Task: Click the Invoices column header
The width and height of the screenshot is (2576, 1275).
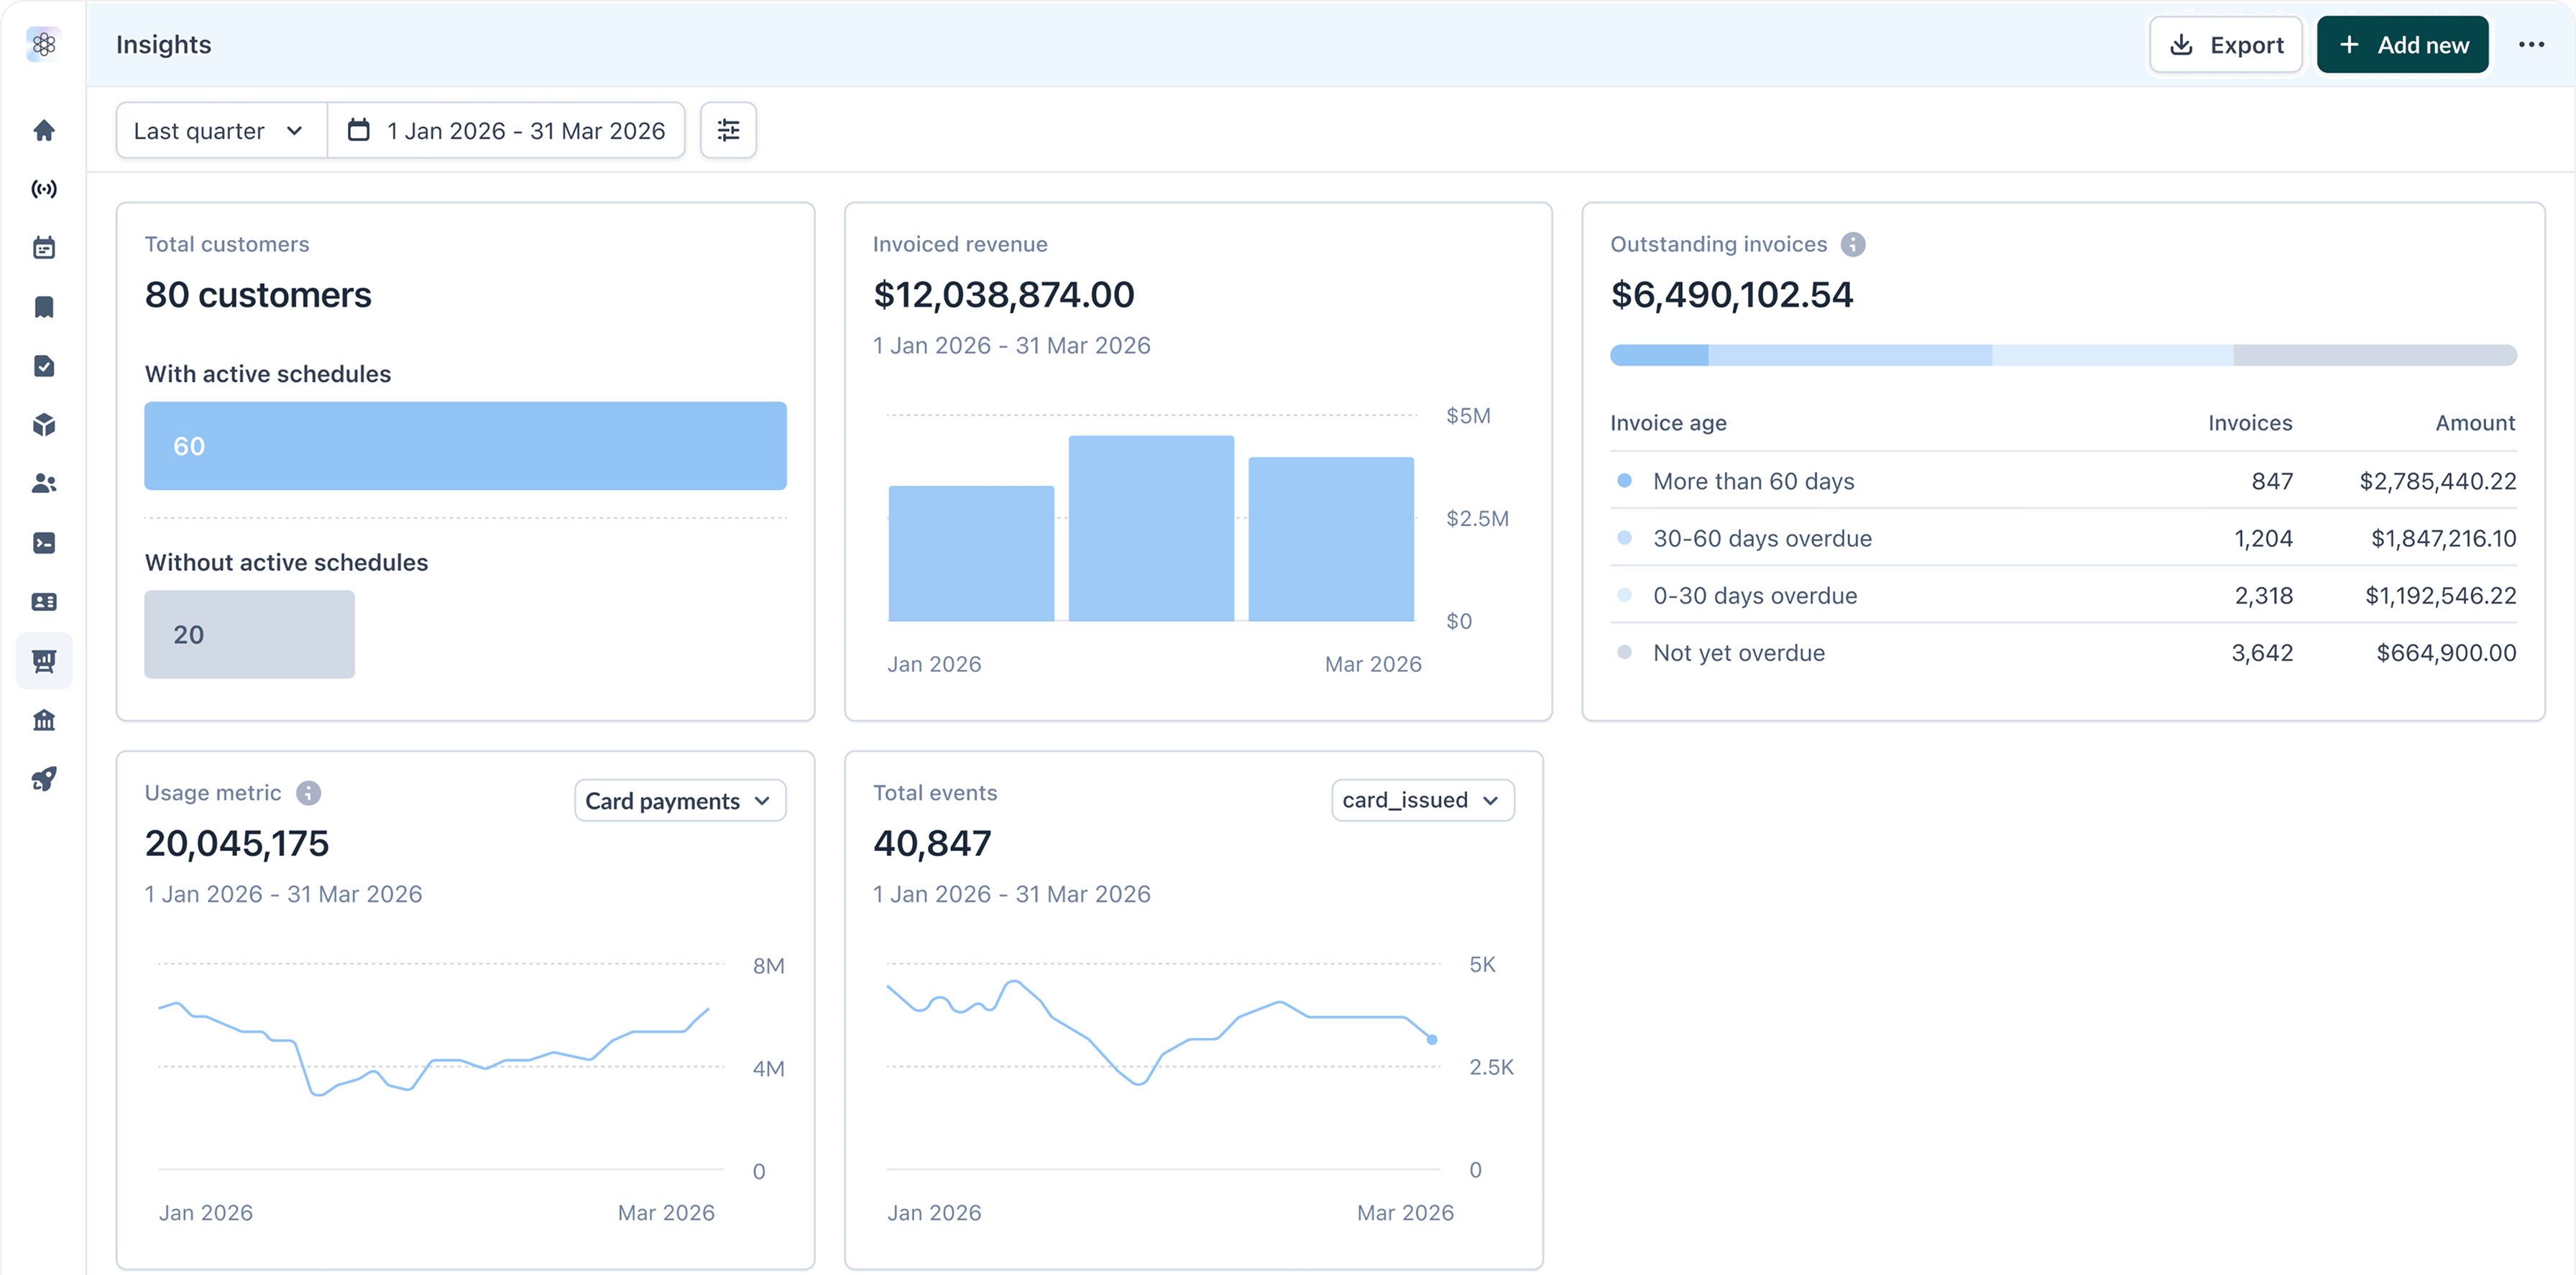Action: (2250, 423)
